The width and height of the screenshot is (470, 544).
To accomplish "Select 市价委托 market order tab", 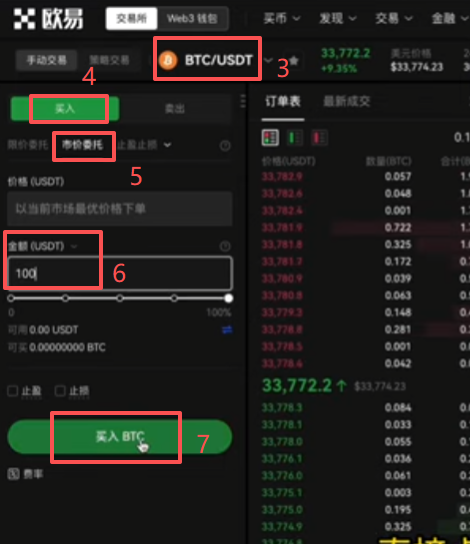I will coord(83,145).
